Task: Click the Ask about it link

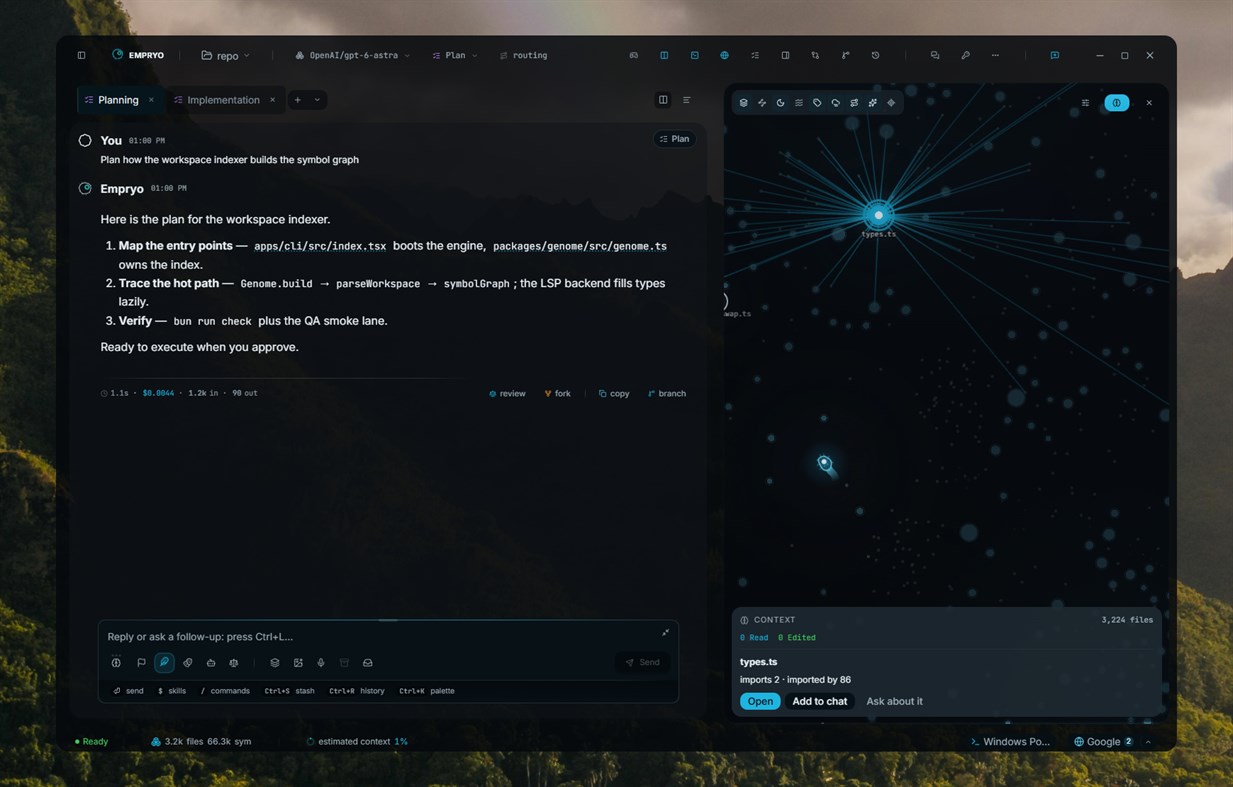Action: coord(894,701)
